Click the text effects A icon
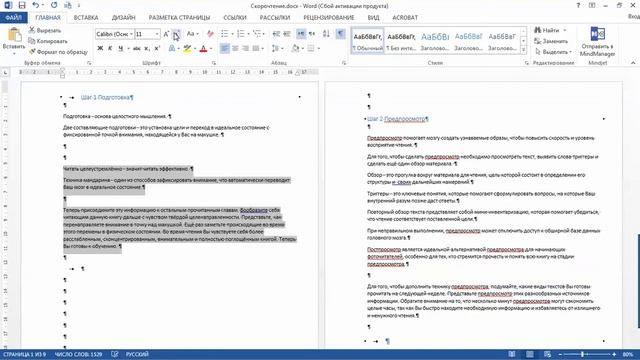Screen dimensions: 640x360 172,49
